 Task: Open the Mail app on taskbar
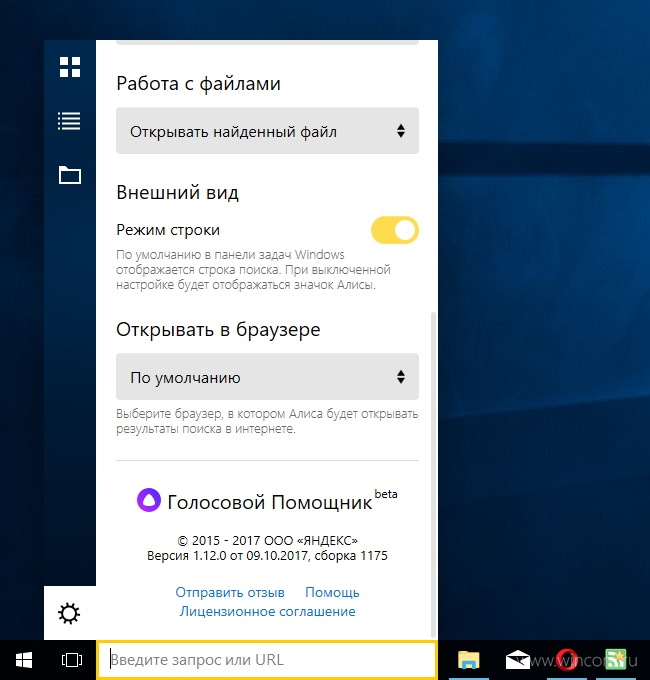[518, 660]
